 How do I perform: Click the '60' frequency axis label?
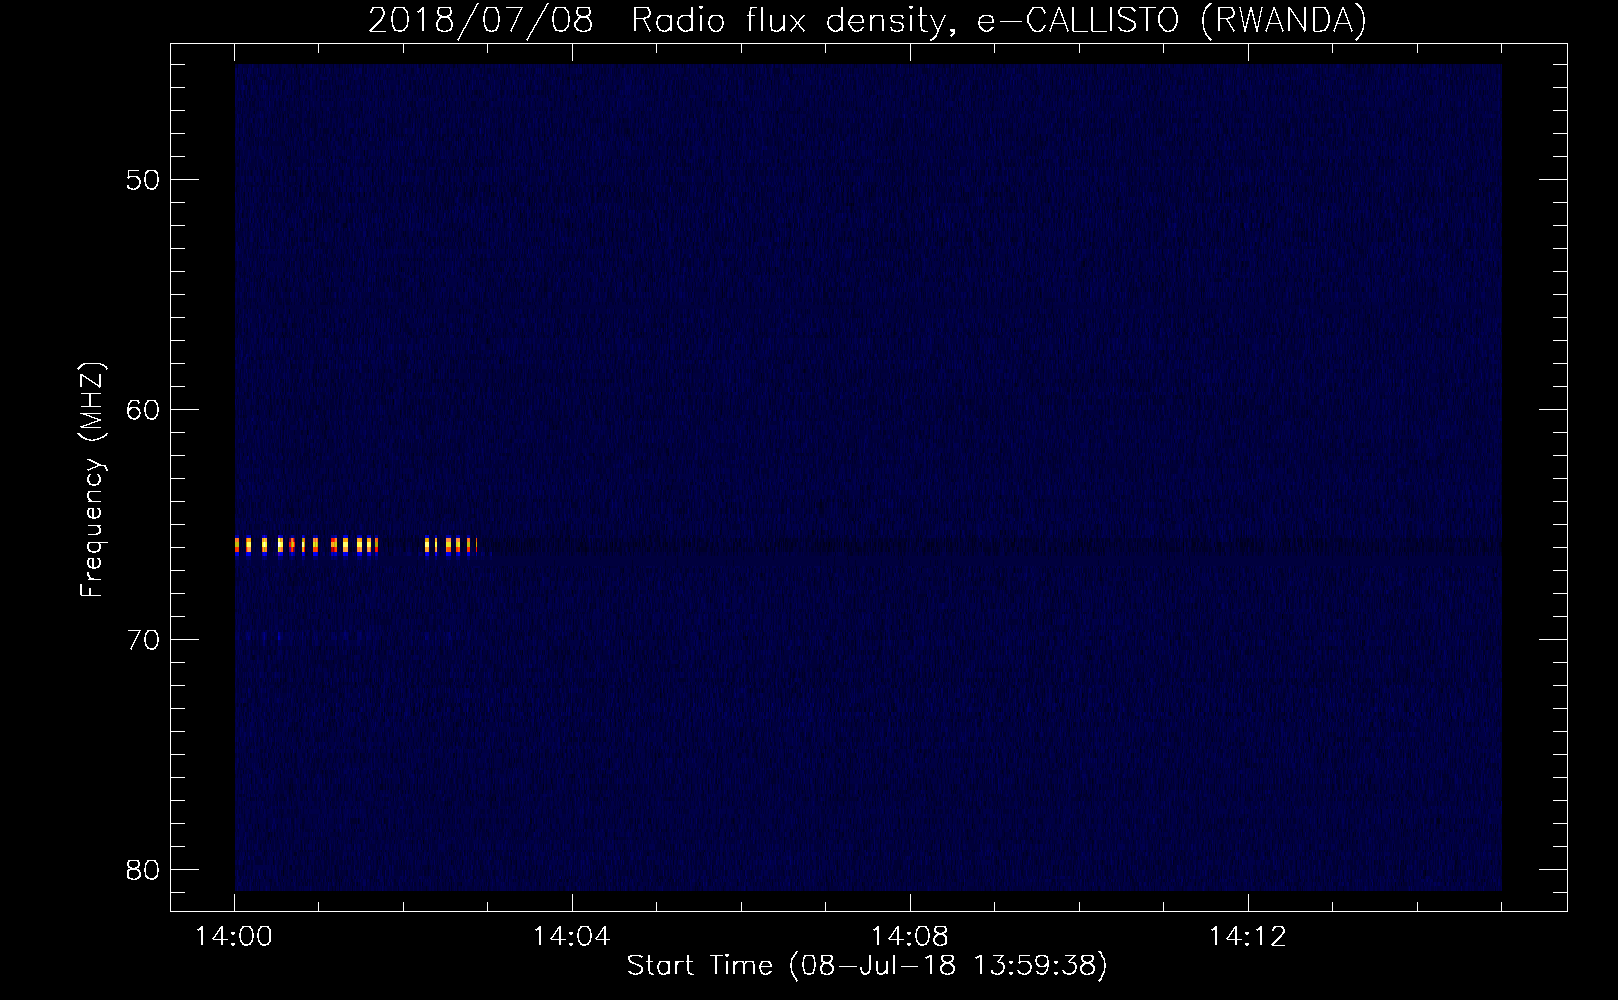click(143, 410)
